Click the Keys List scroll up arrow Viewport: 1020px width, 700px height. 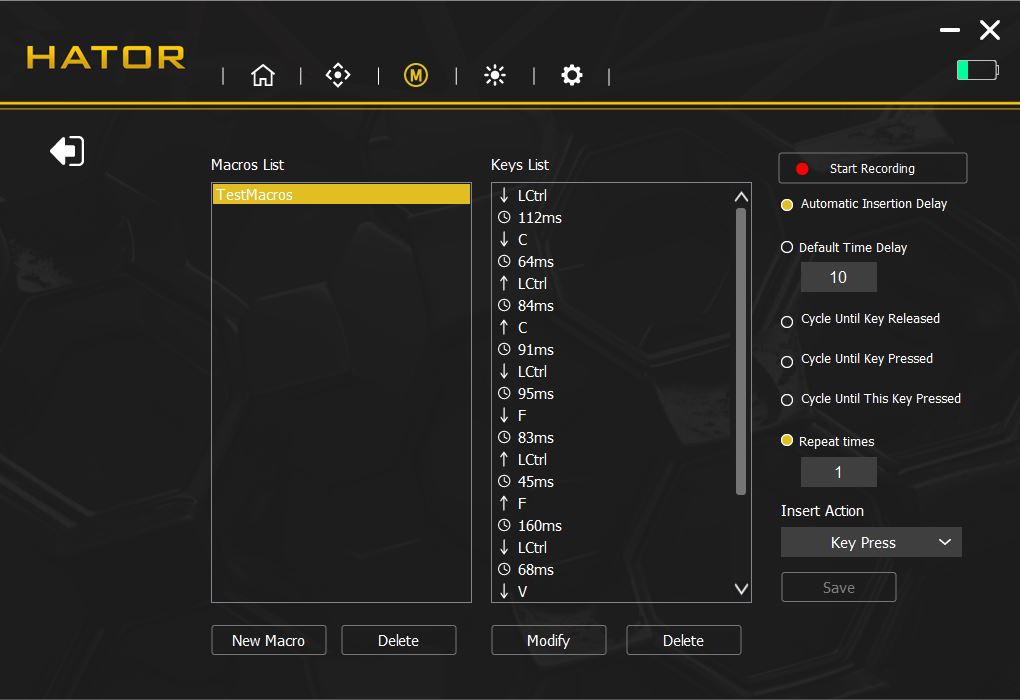(x=741, y=196)
